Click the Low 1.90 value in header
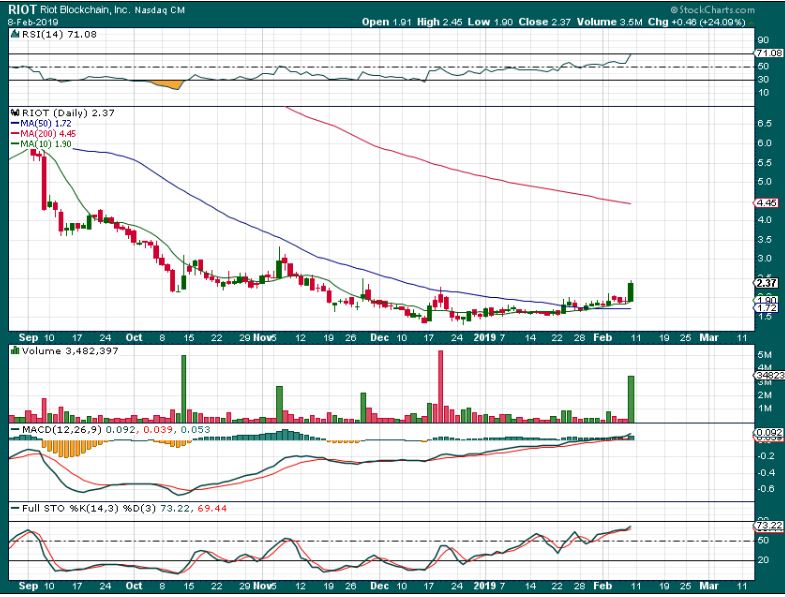The height and width of the screenshot is (597, 785). pos(490,22)
